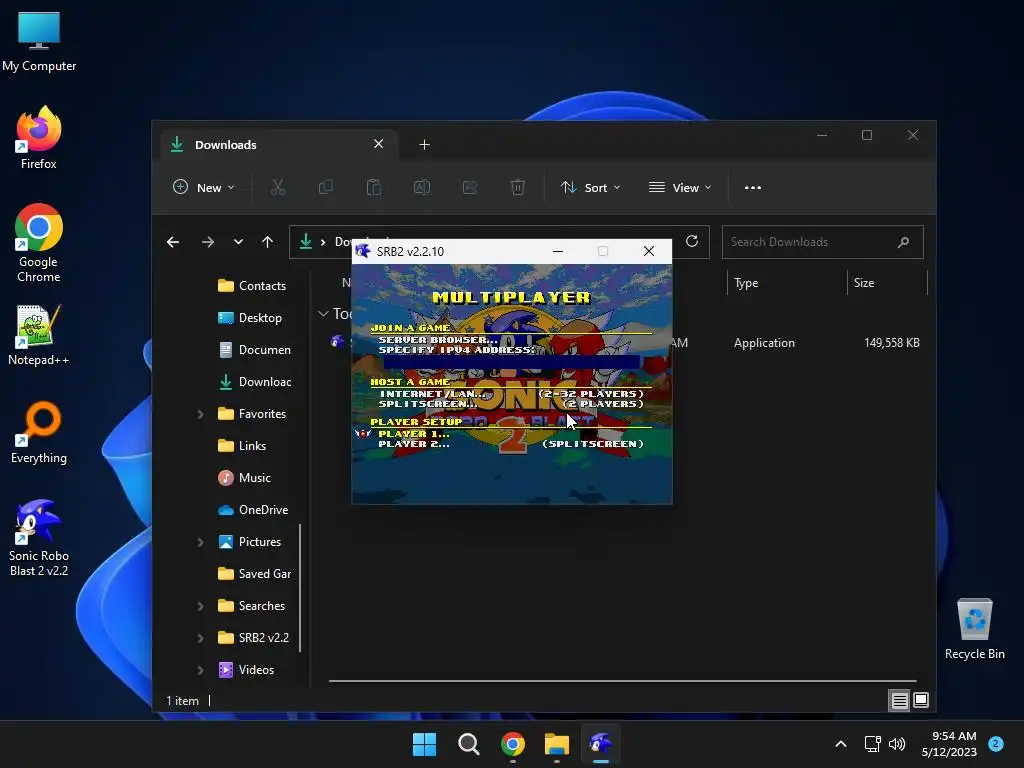The image size is (1024, 768).
Task: Switch to large thumbnails view icon
Action: coord(921,701)
